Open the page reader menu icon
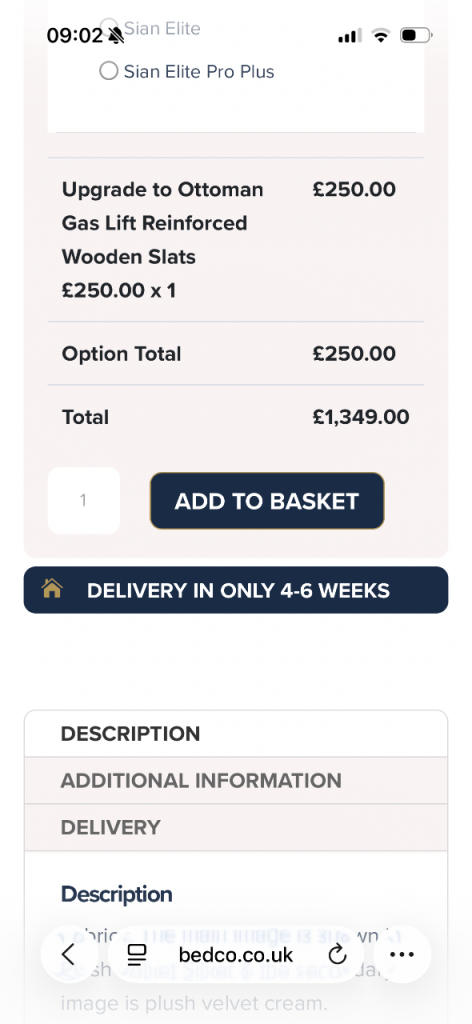 (x=136, y=955)
